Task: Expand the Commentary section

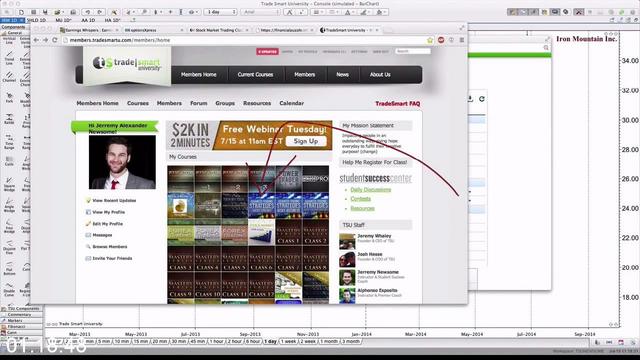Action: pos(21,315)
